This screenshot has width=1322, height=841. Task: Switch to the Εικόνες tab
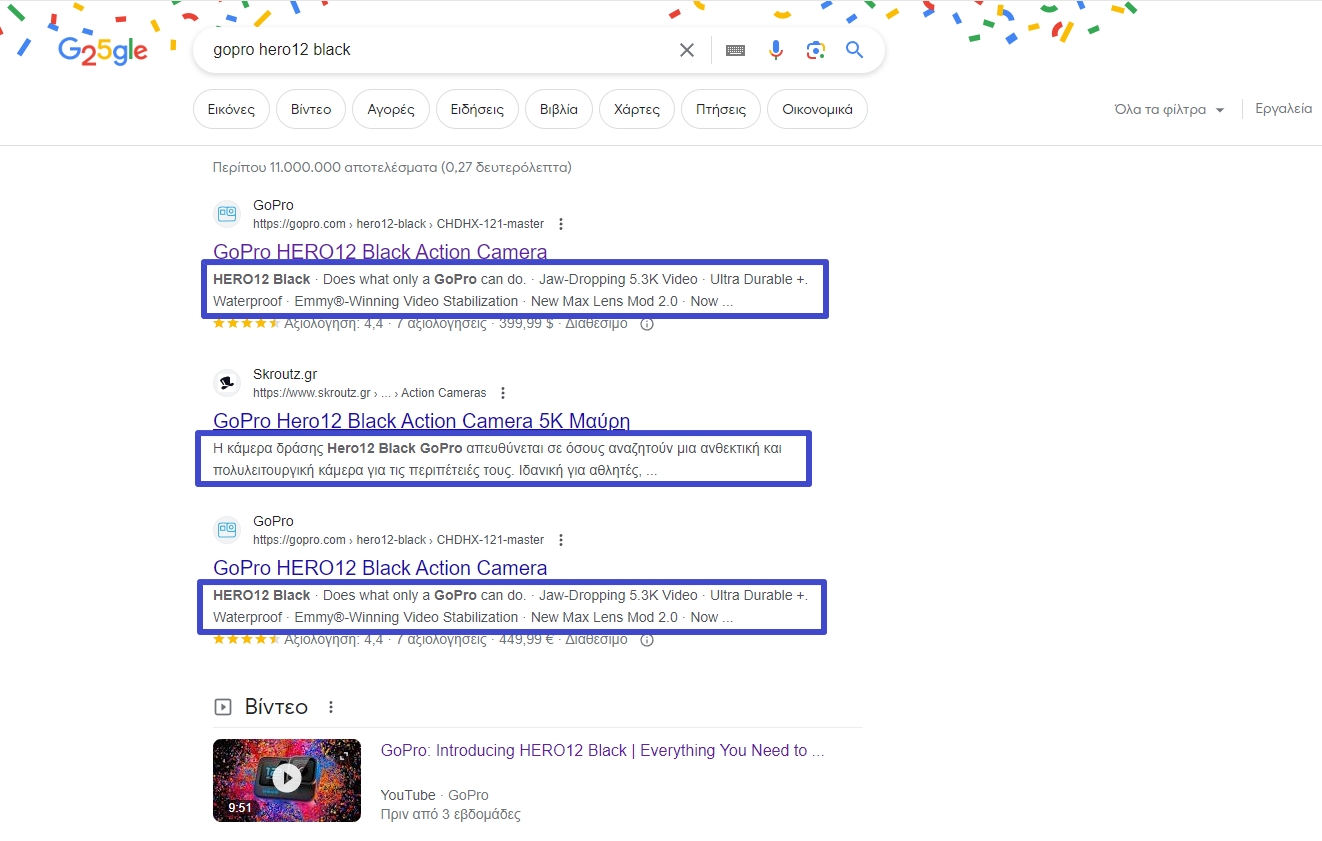click(x=231, y=109)
